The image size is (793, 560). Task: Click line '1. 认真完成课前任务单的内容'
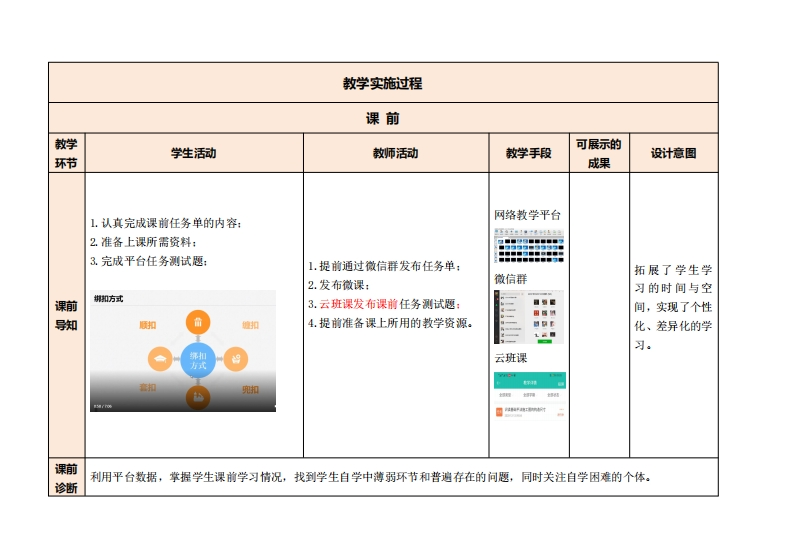[x=166, y=223]
